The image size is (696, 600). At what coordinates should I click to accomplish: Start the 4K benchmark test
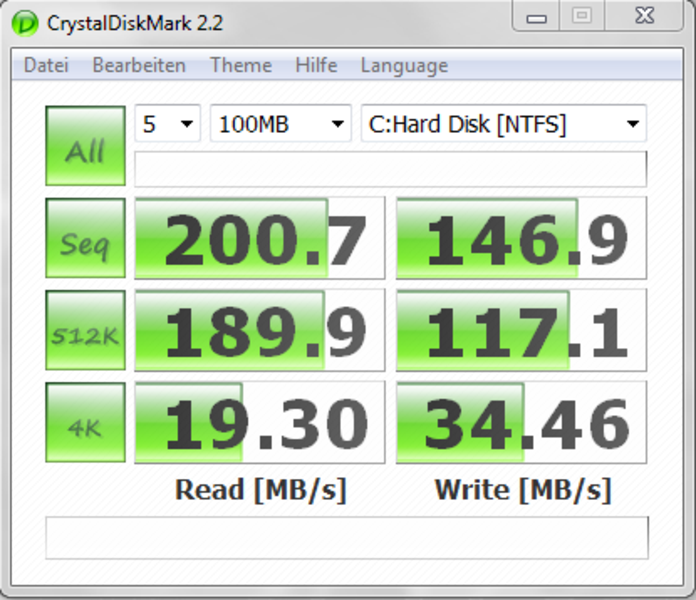[85, 422]
